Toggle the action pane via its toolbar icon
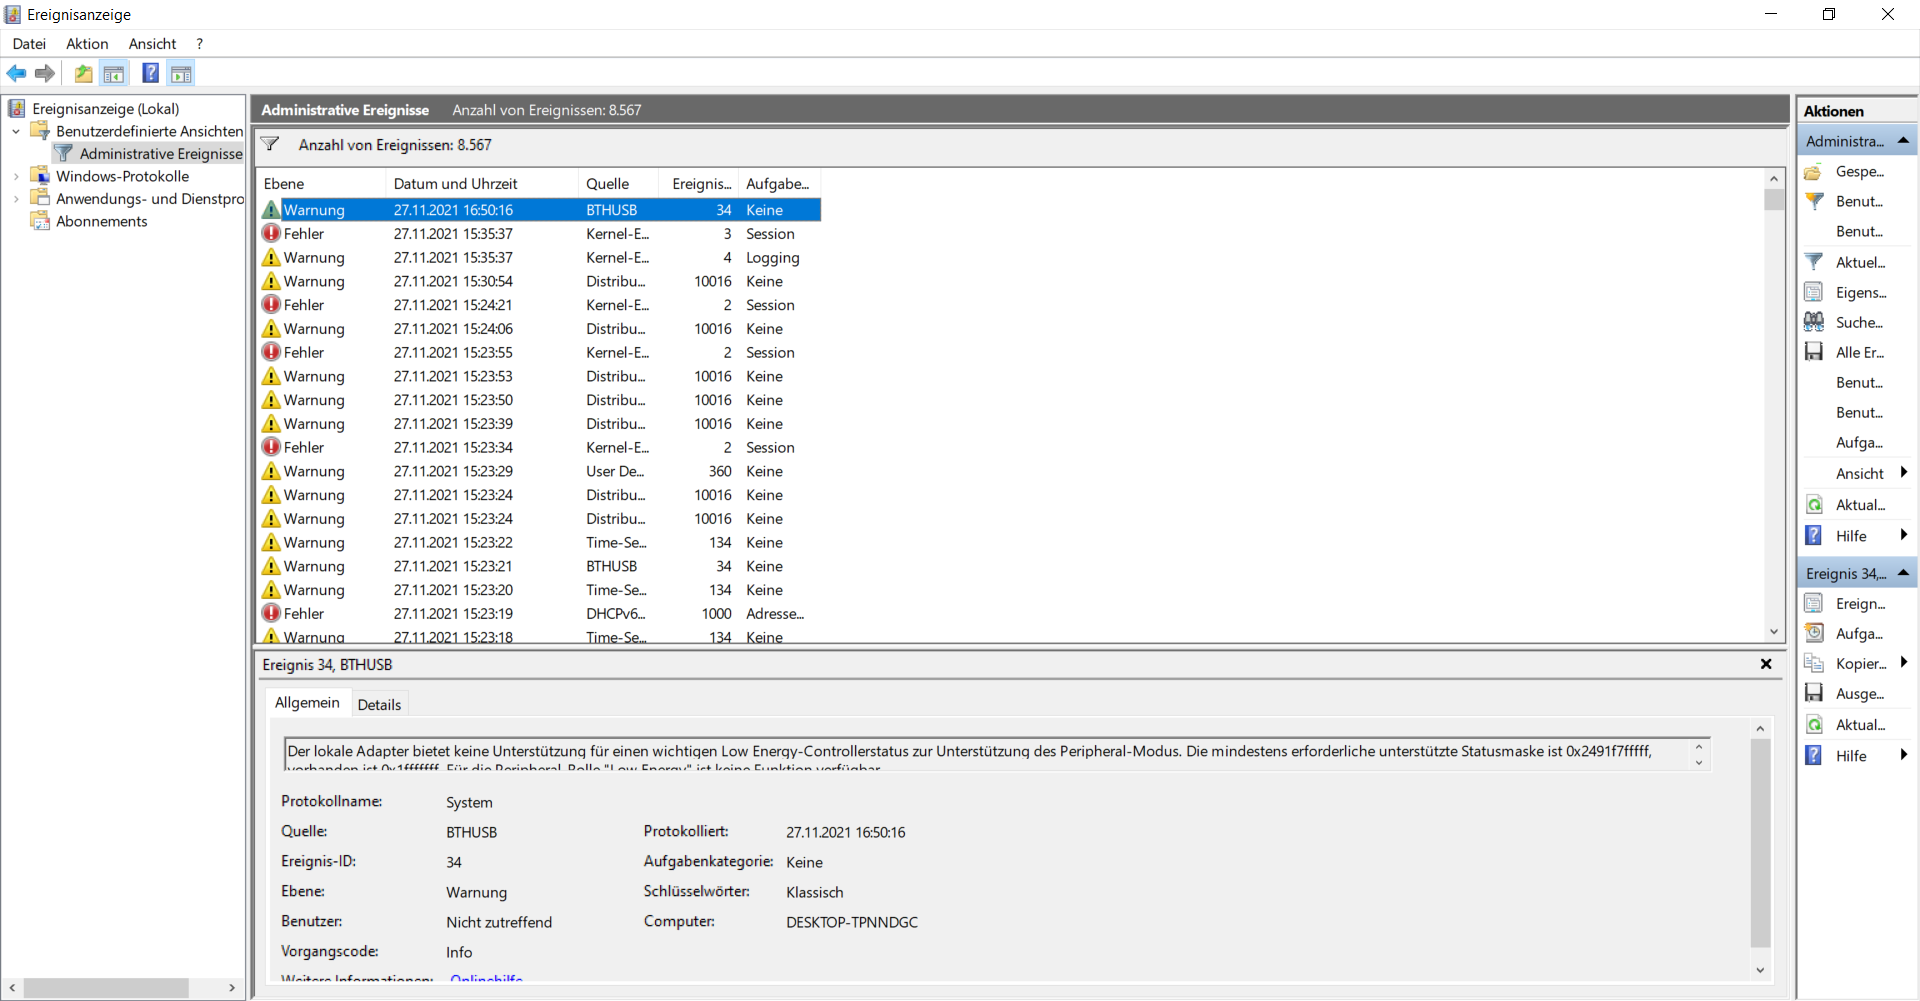The height and width of the screenshot is (1001, 1920). [181, 73]
